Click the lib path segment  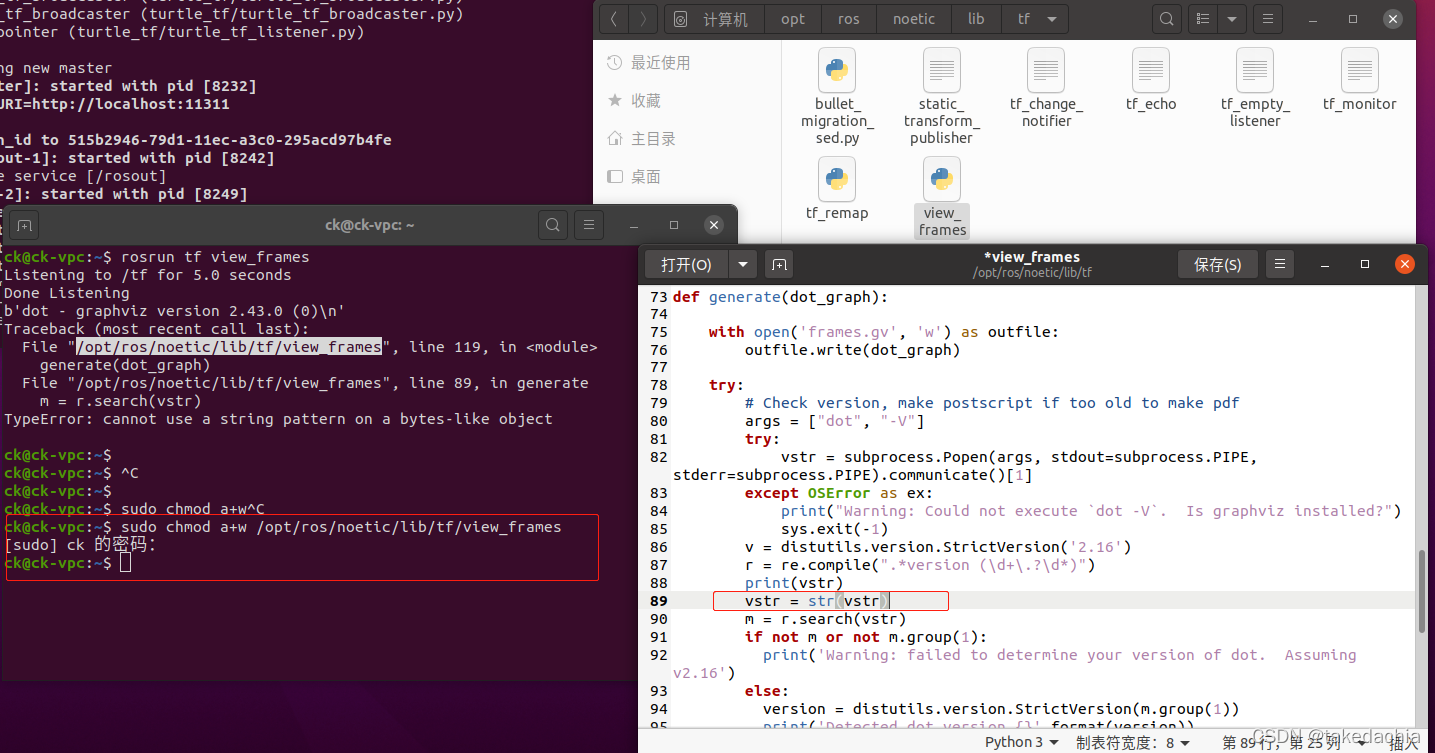tap(976, 19)
